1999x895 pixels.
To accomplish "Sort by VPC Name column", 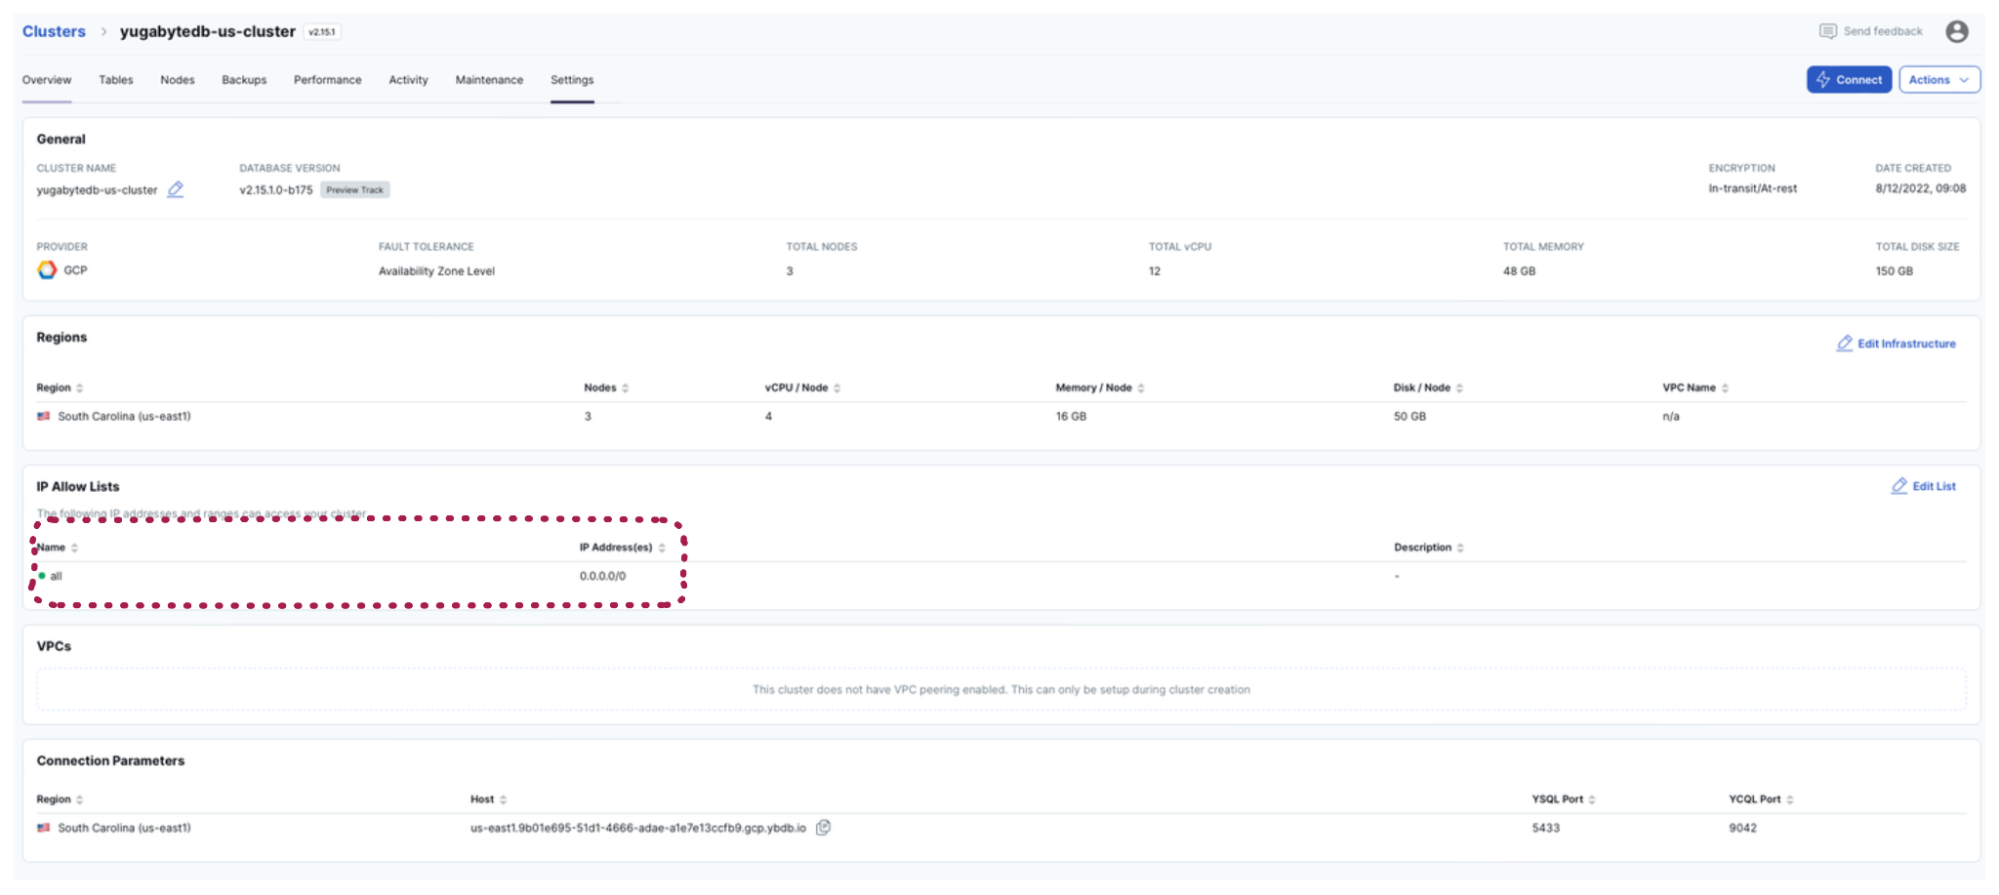I will pos(1725,388).
